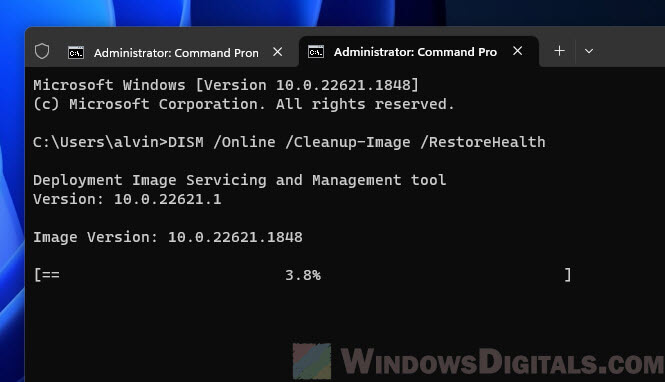Click the Microsoft Corporation copyright line
Viewport: 665px width, 382px height.
pyautogui.click(x=244, y=104)
